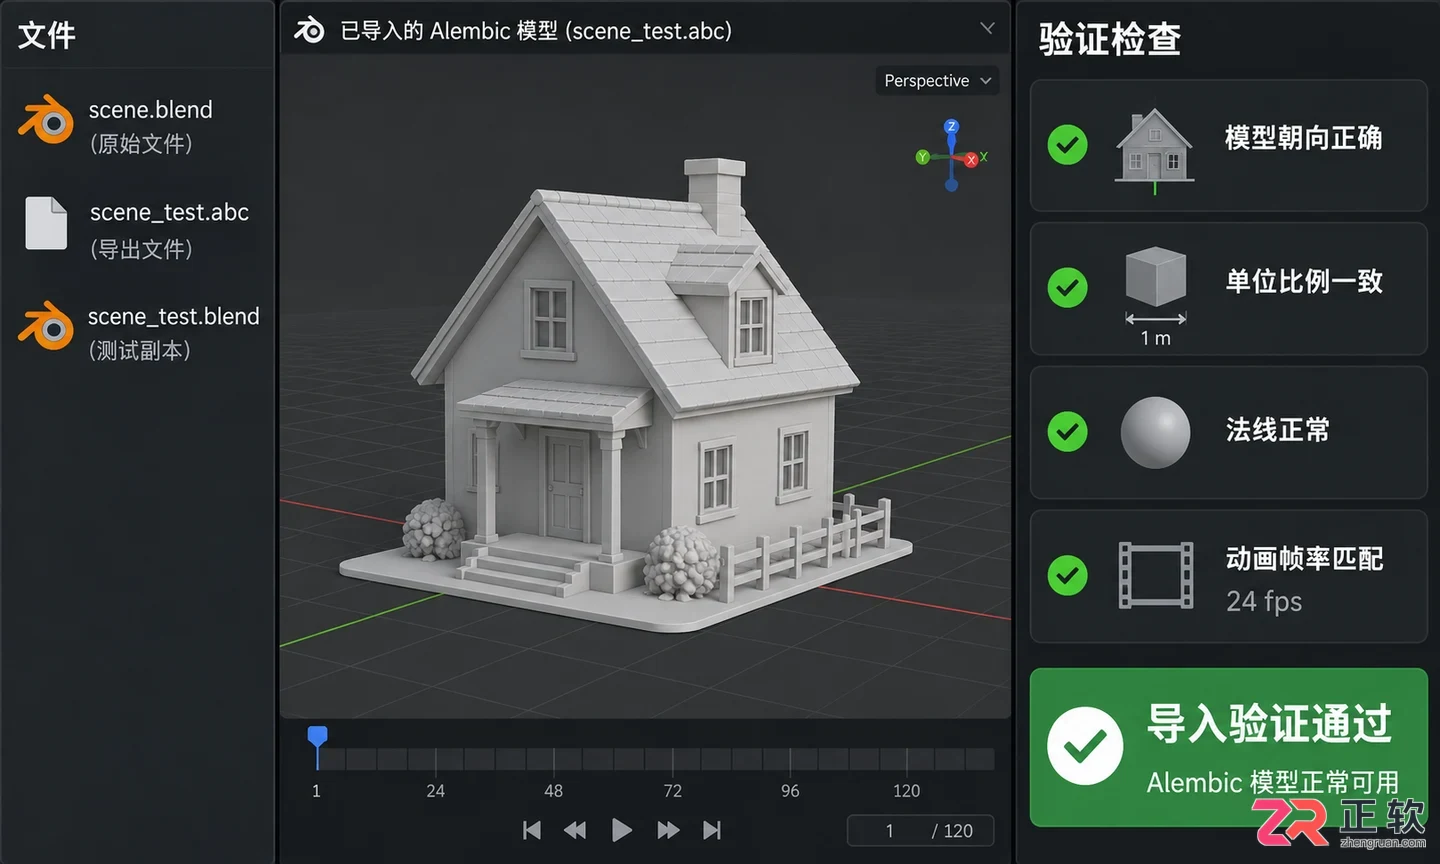Viewport: 1440px width, 864px height.
Task: Collapse the imported Alembic model panel chevron
Action: click(x=987, y=28)
